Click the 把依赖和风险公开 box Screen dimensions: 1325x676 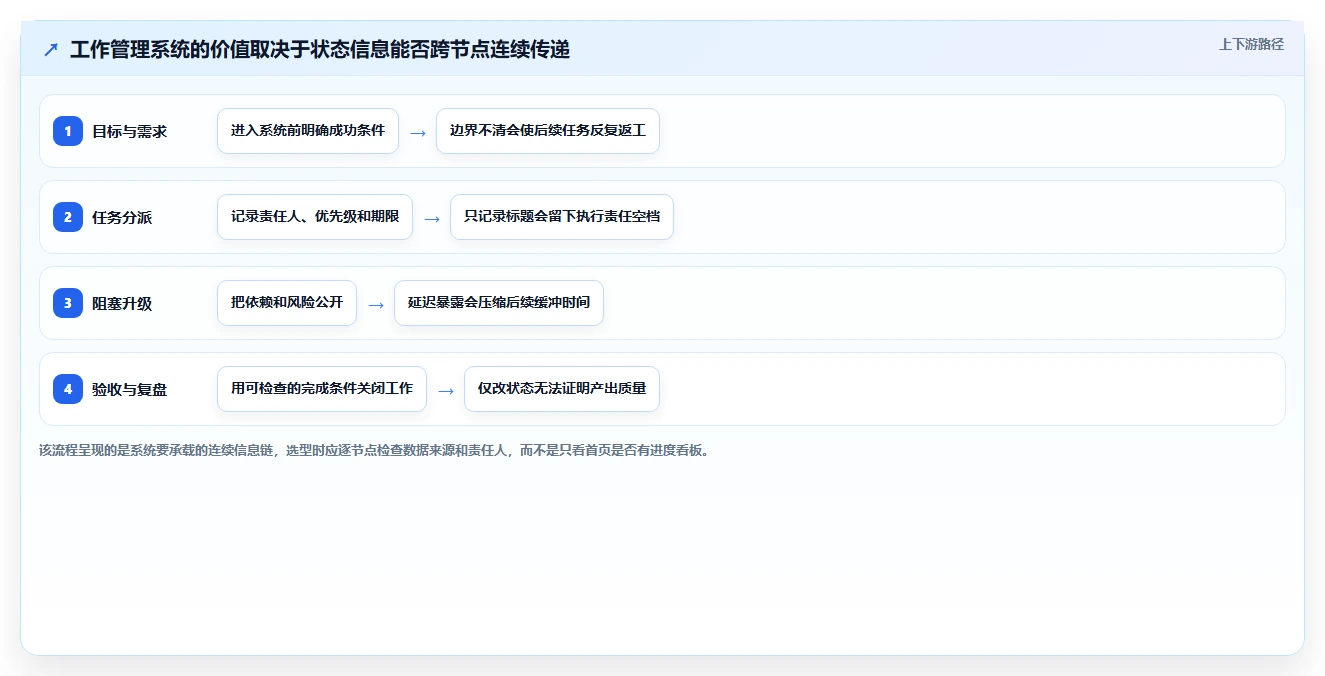point(287,303)
